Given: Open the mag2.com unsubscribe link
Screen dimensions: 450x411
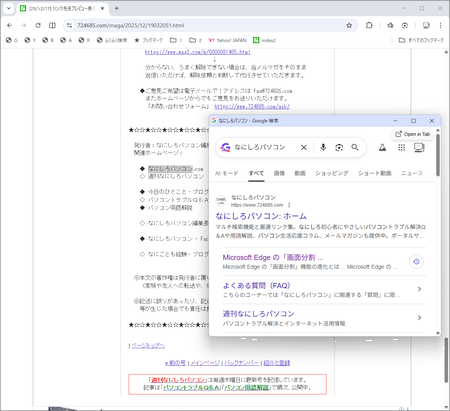Looking at the screenshot, I should pos(198,52).
